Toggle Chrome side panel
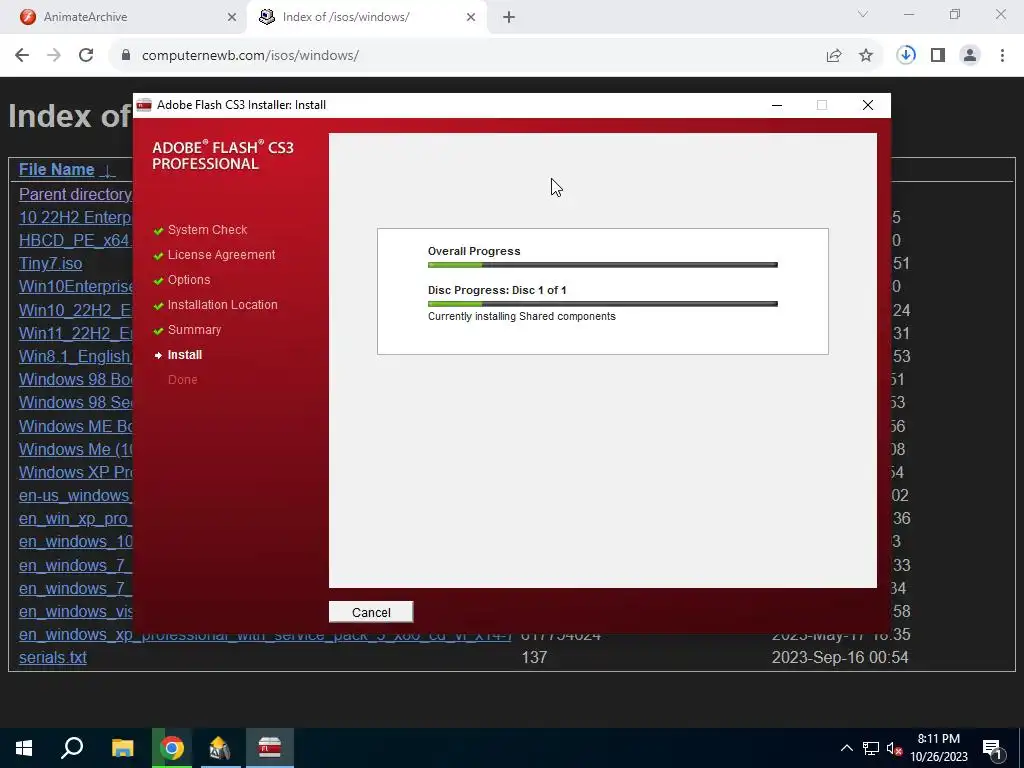The height and width of the screenshot is (768, 1024). 938,56
